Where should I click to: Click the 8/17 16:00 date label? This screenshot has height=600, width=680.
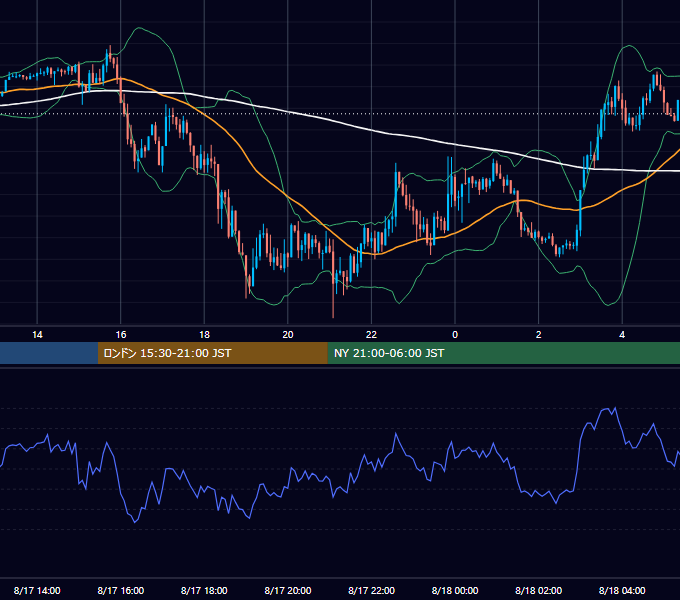[121, 590]
